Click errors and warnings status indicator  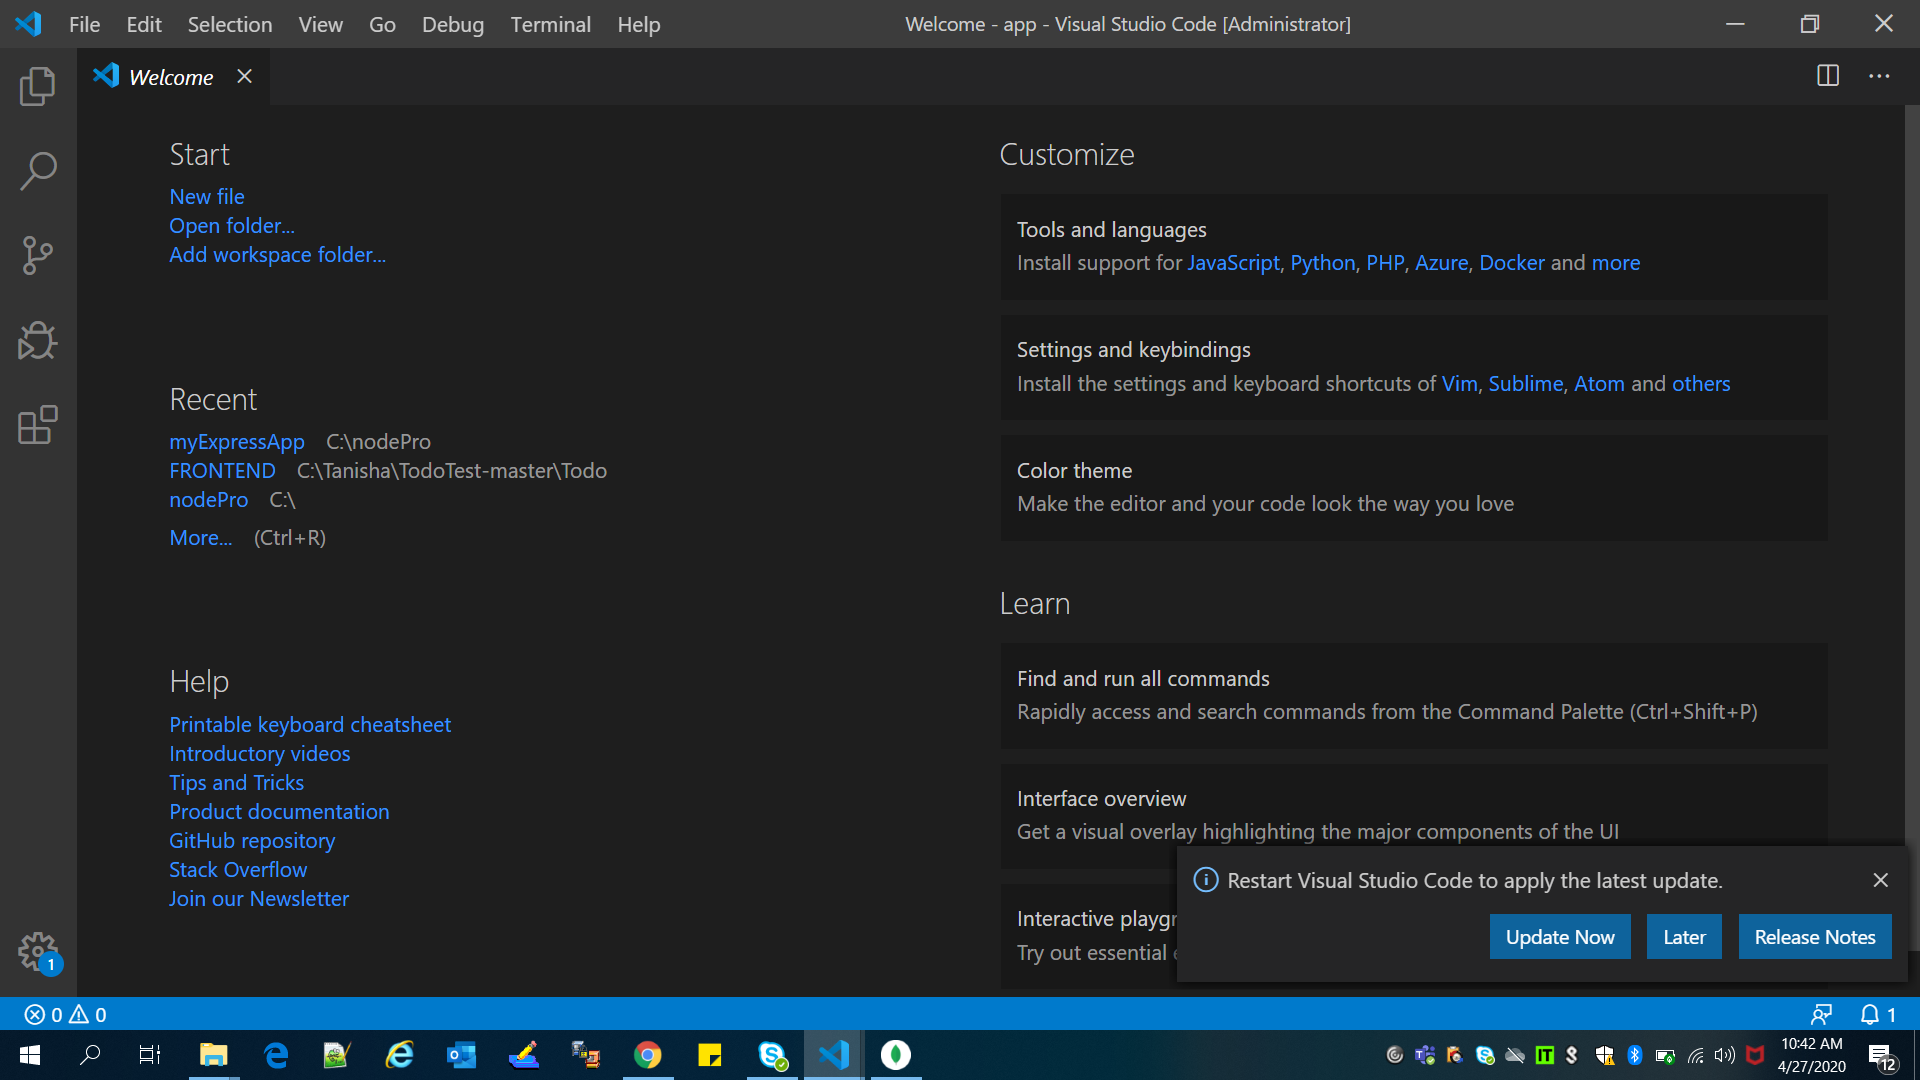pyautogui.click(x=65, y=1015)
